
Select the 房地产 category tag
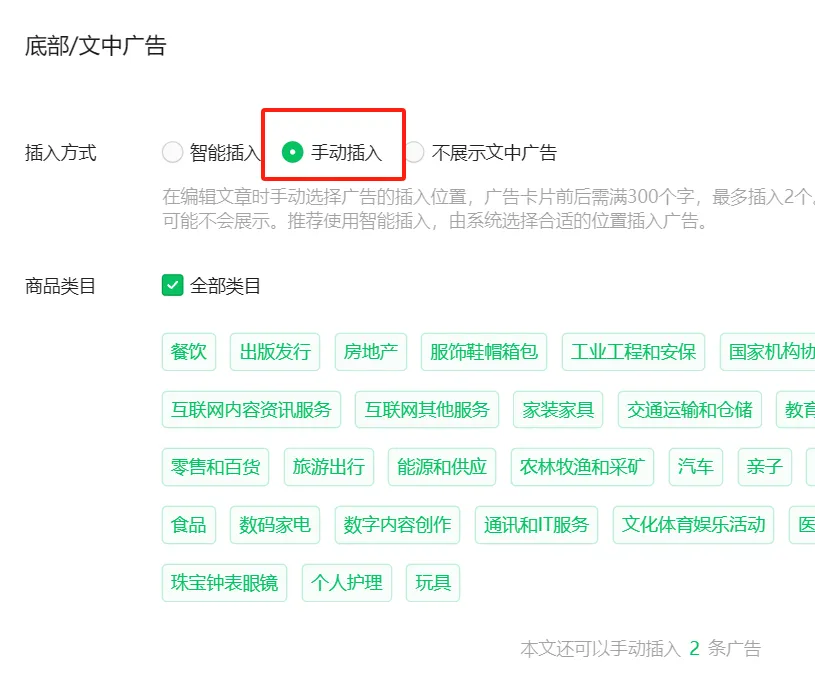[x=371, y=352]
